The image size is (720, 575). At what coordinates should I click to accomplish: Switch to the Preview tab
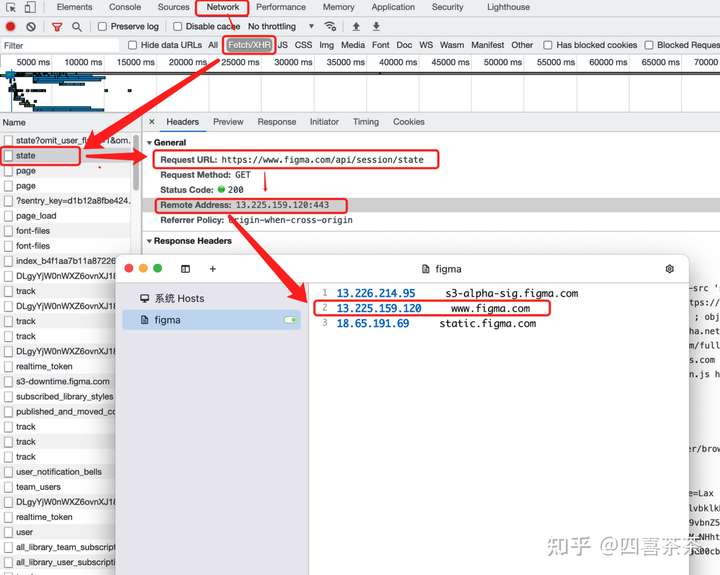[x=228, y=122]
